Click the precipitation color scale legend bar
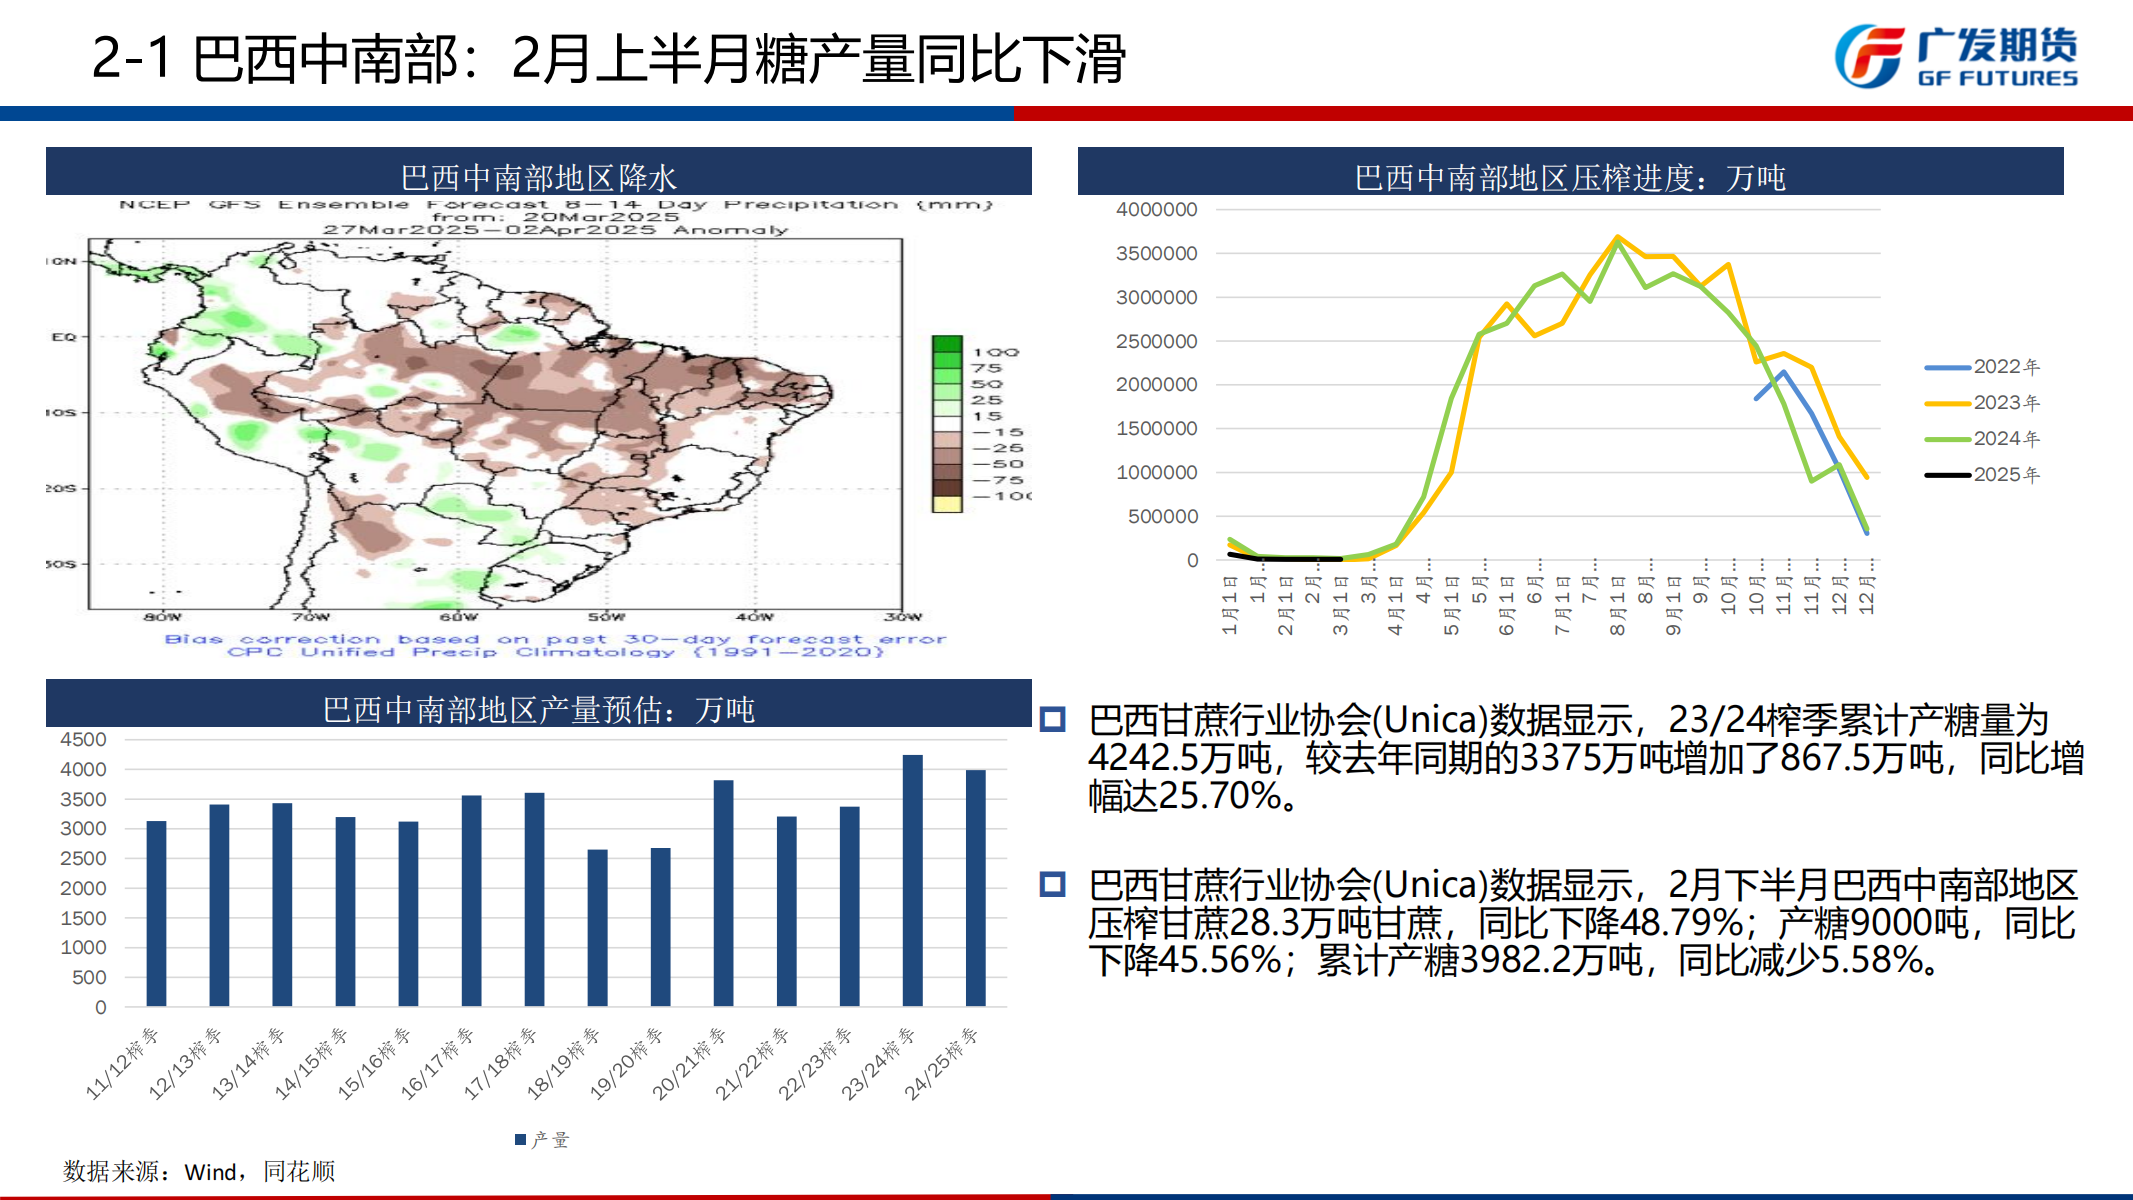The image size is (2133, 1200). pyautogui.click(x=946, y=424)
